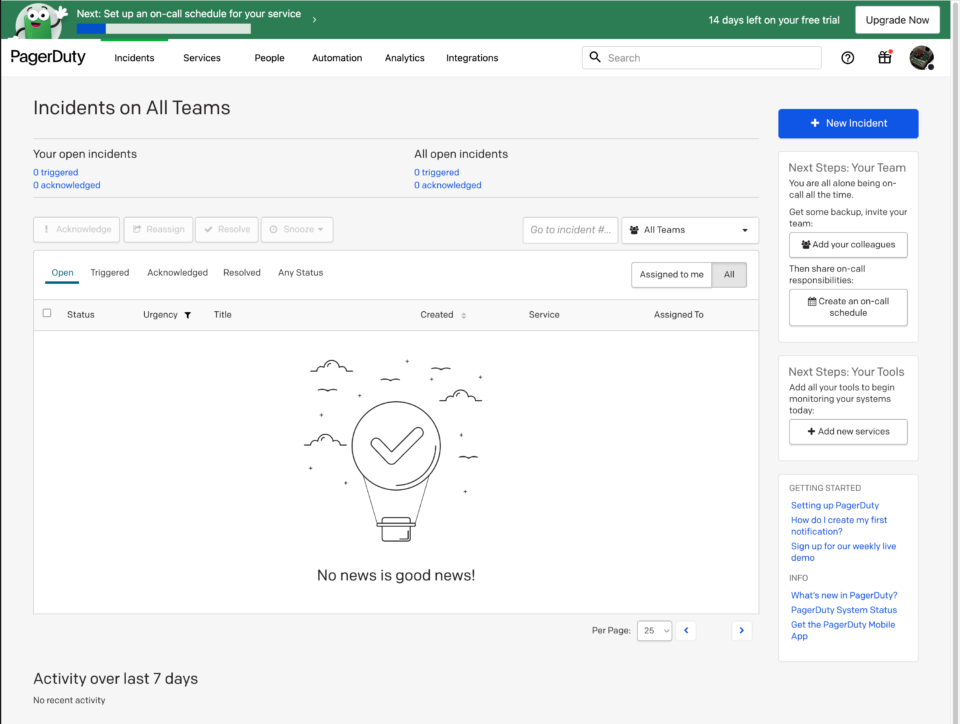Switch to Assigned to me view
Screen dimensions: 960x724
click(x=671, y=274)
